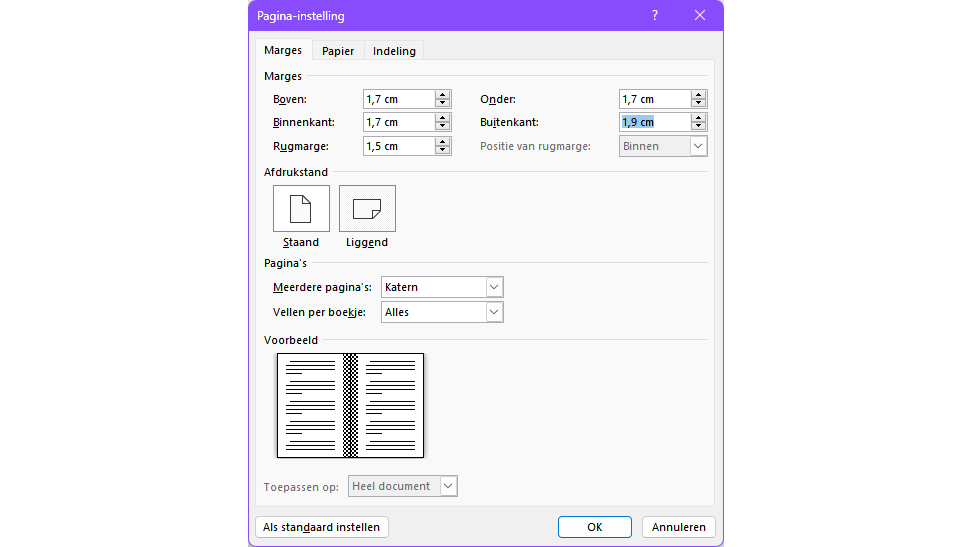
Task: Decrease the Buitenkant margin value
Action: [x=699, y=126]
